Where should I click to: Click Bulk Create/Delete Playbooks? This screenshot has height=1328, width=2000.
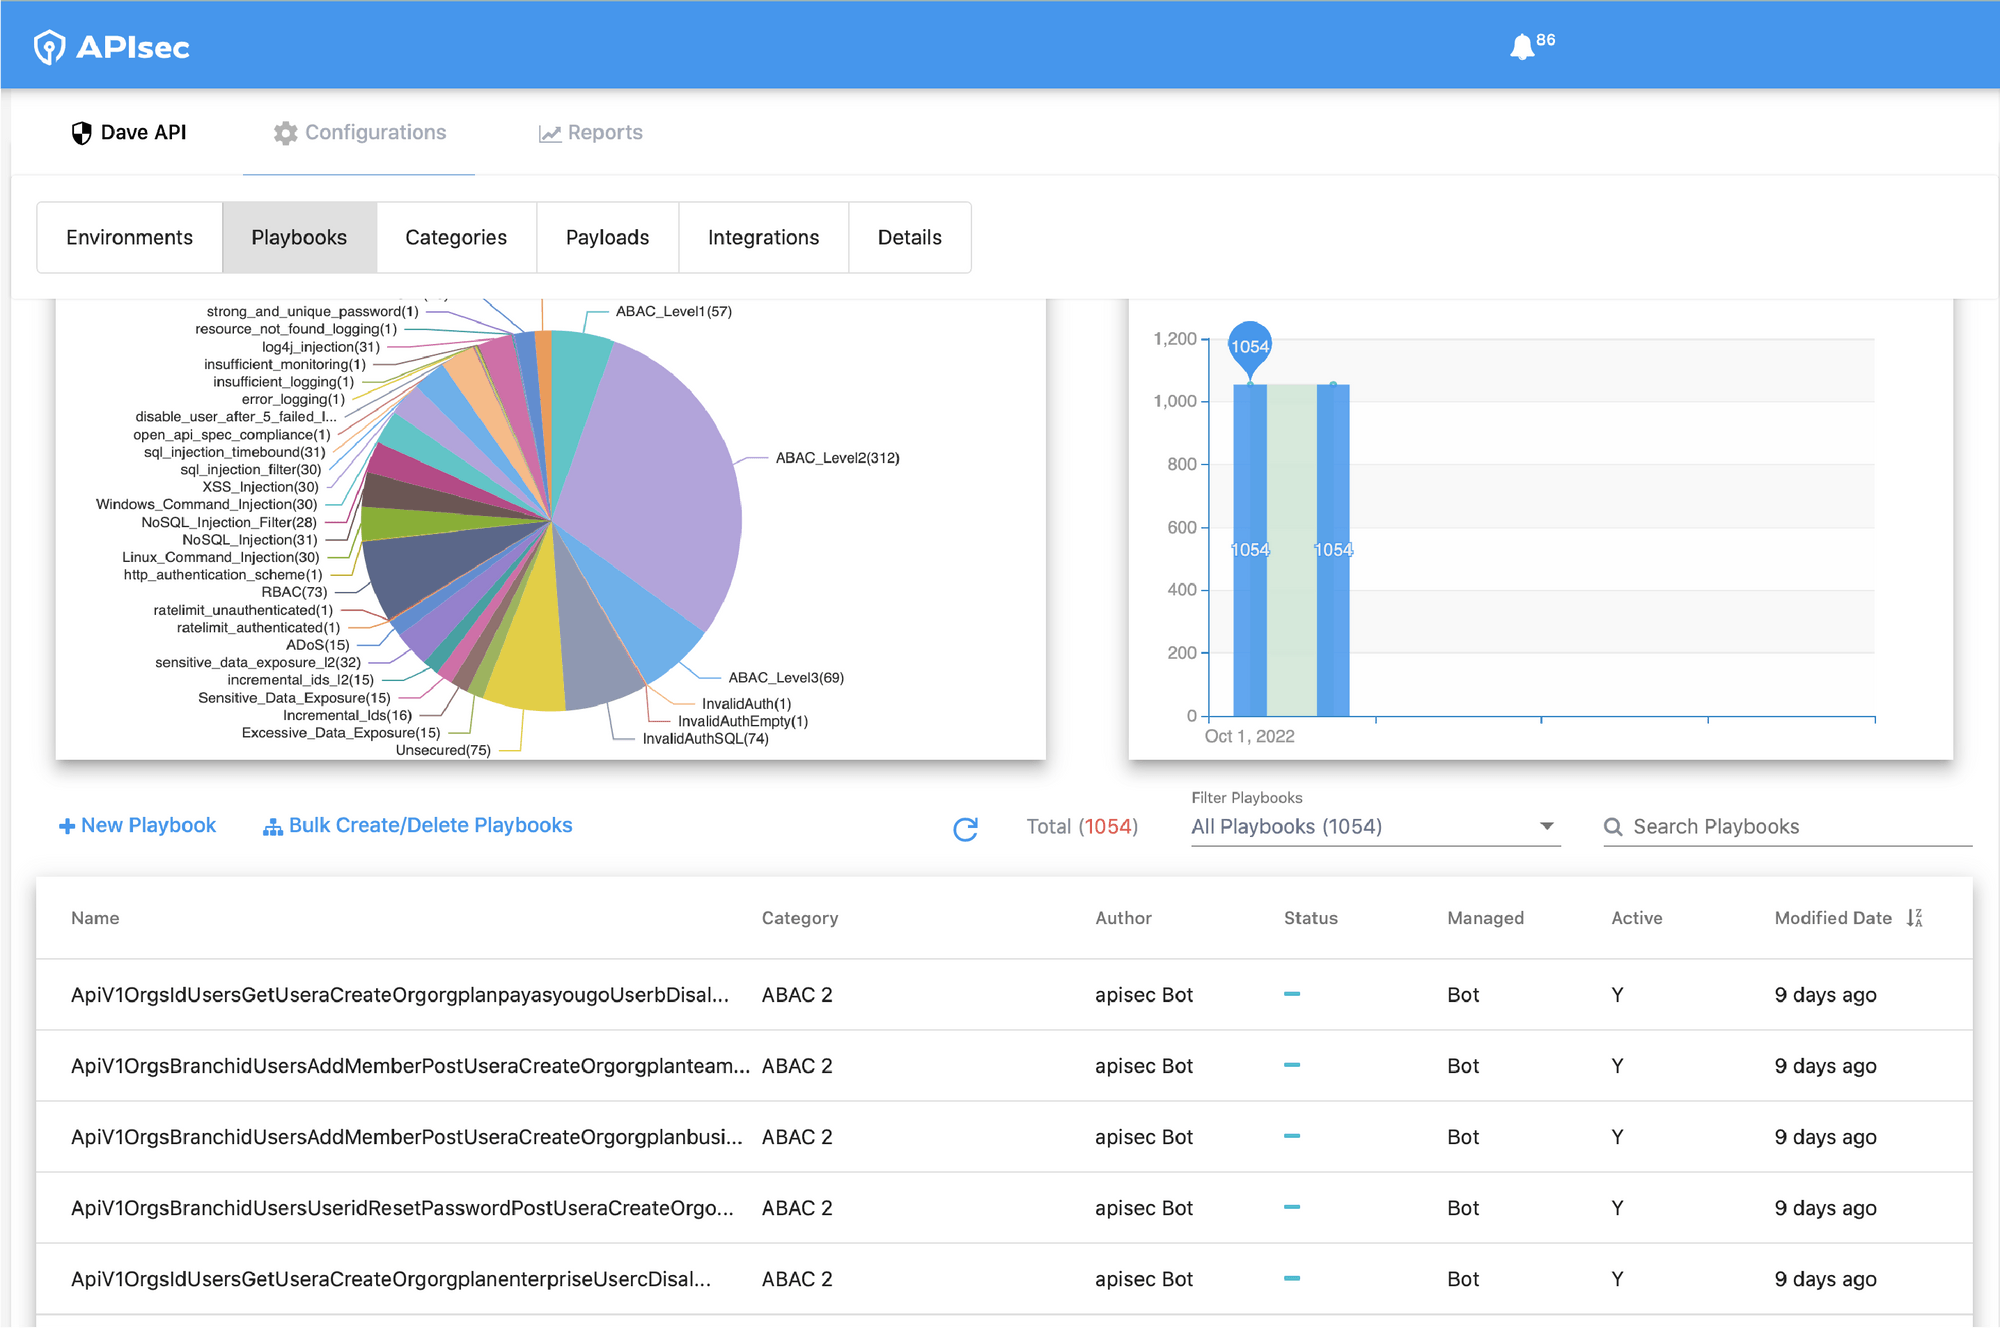pyautogui.click(x=430, y=825)
